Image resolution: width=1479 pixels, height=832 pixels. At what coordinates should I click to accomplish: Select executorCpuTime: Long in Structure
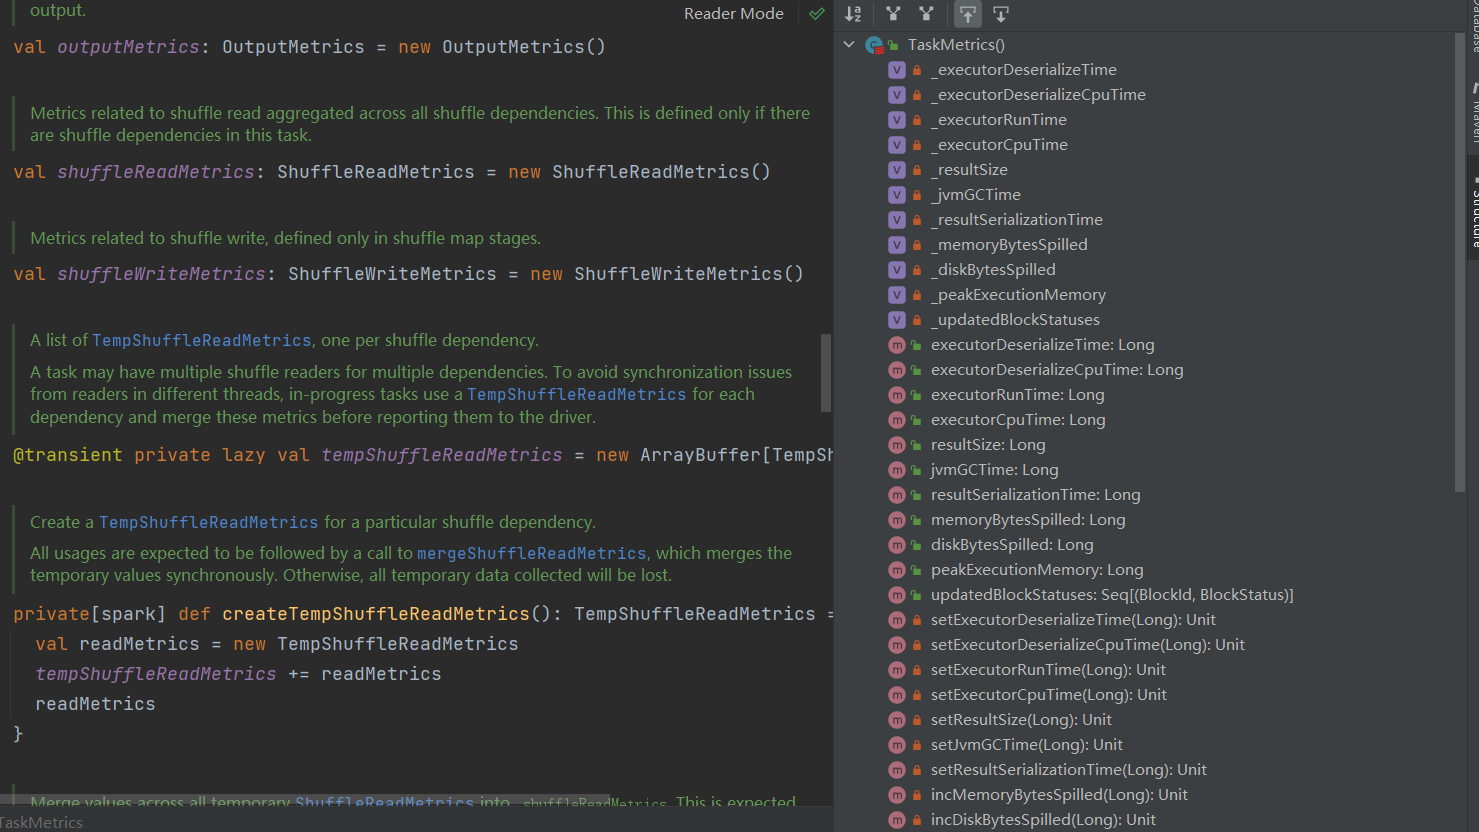coord(1018,420)
